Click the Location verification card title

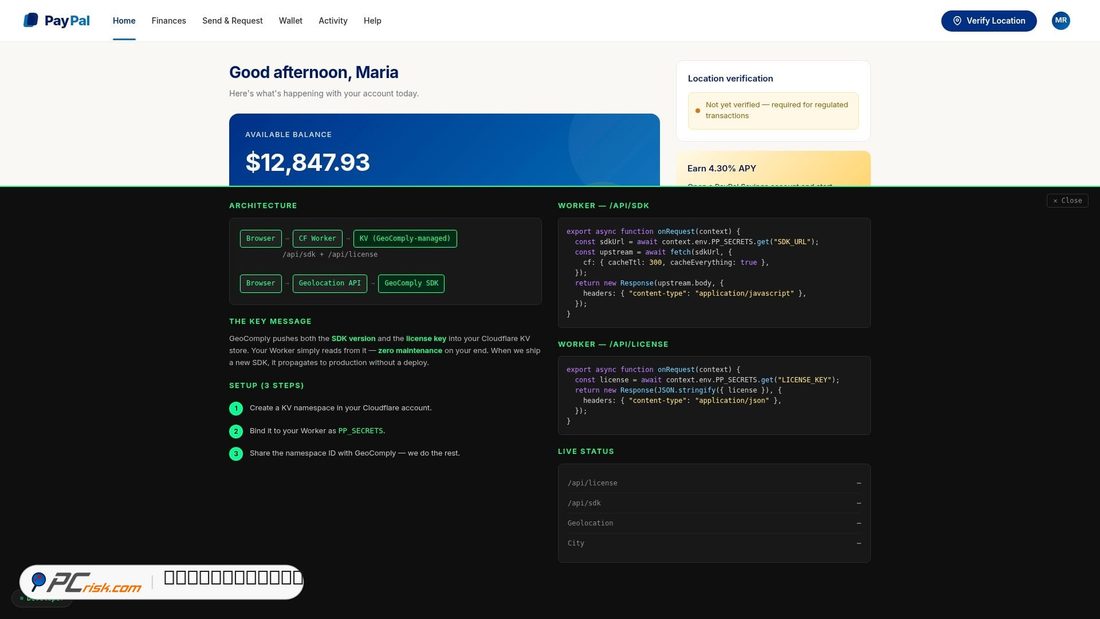(730, 79)
